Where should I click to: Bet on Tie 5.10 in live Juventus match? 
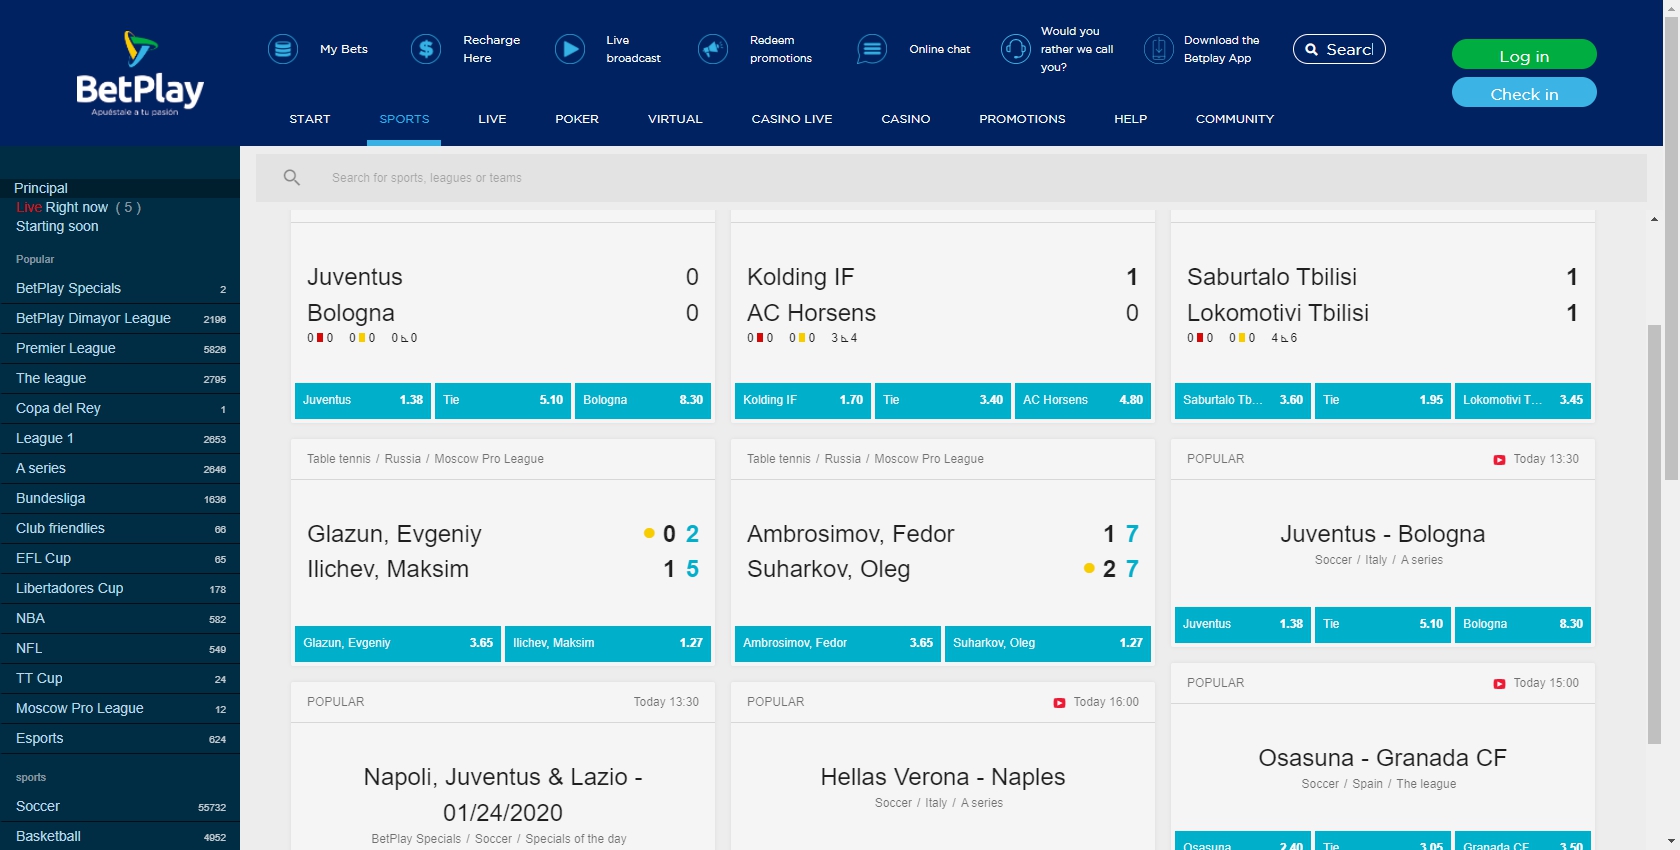tap(503, 400)
